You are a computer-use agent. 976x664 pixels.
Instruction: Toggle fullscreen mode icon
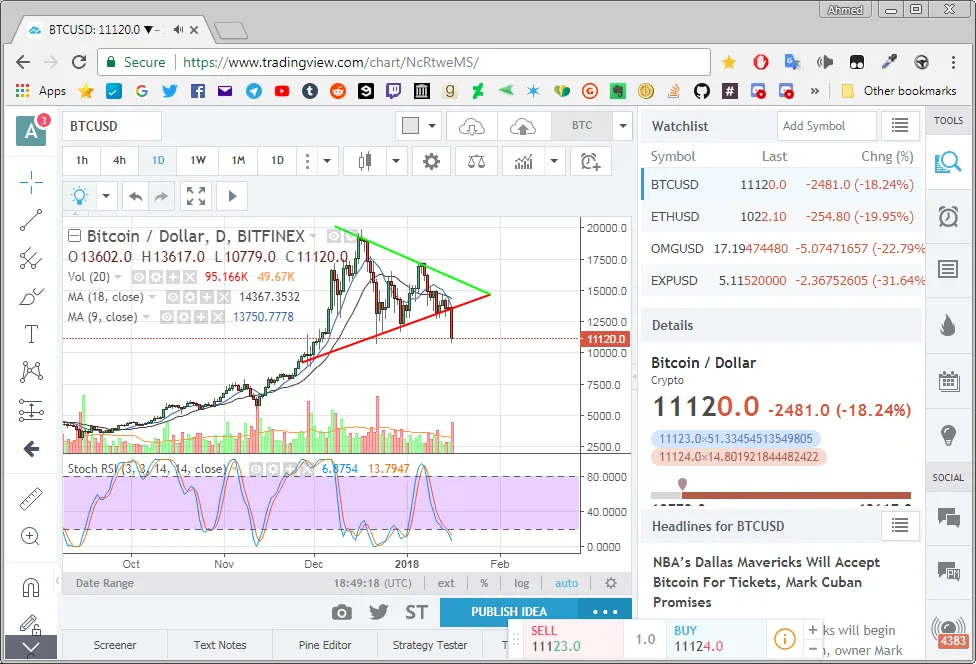click(196, 197)
